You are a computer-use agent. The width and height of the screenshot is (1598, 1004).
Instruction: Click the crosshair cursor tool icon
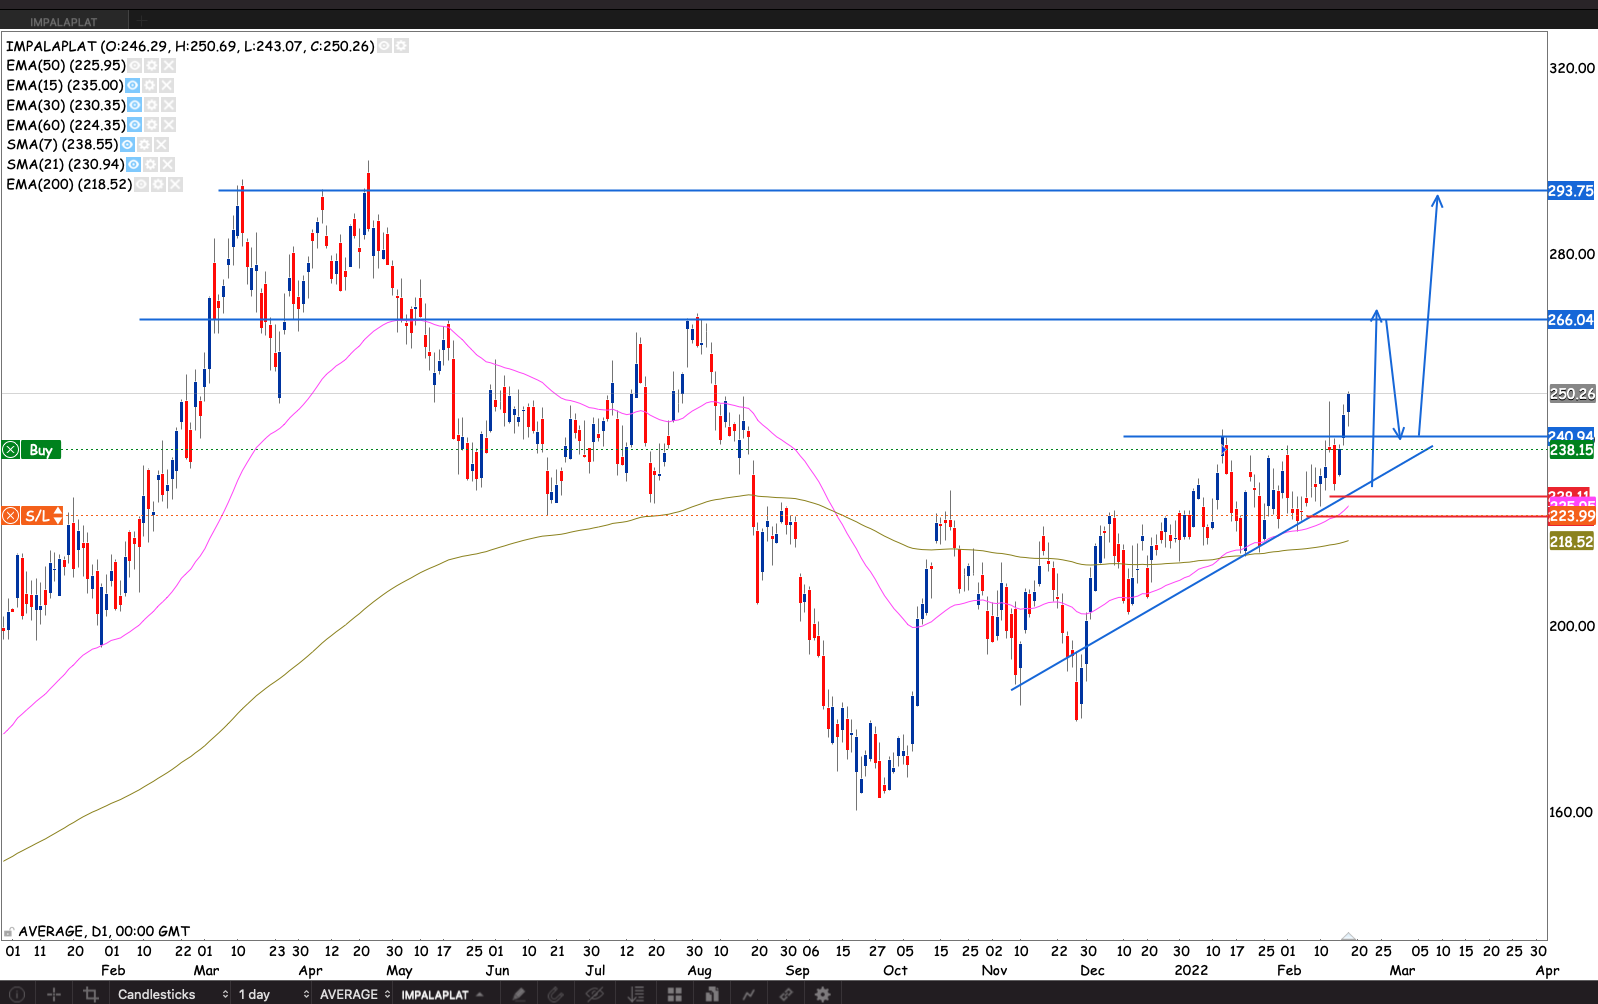click(x=54, y=994)
